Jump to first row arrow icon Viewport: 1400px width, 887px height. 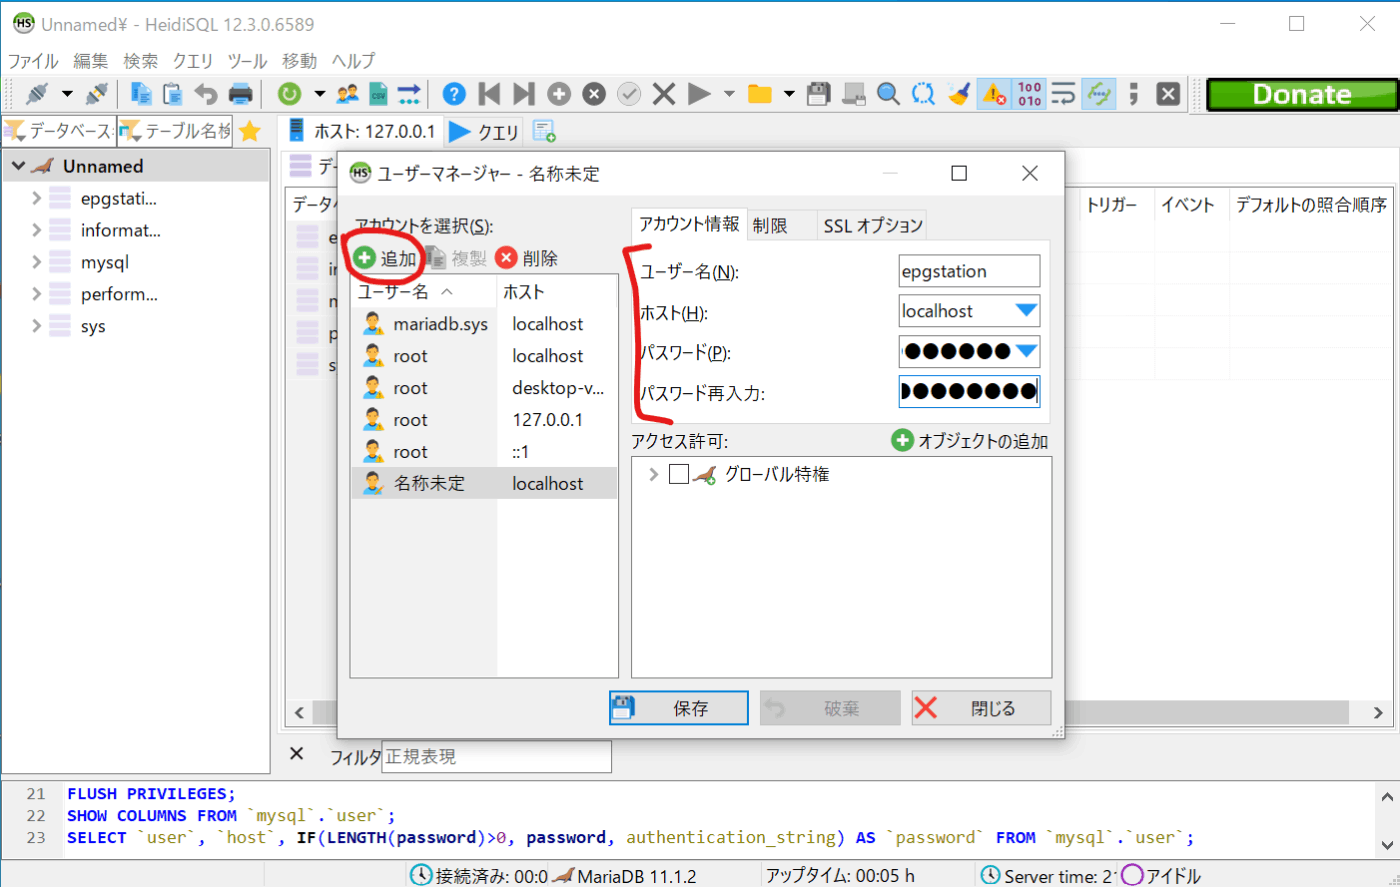pyautogui.click(x=489, y=94)
